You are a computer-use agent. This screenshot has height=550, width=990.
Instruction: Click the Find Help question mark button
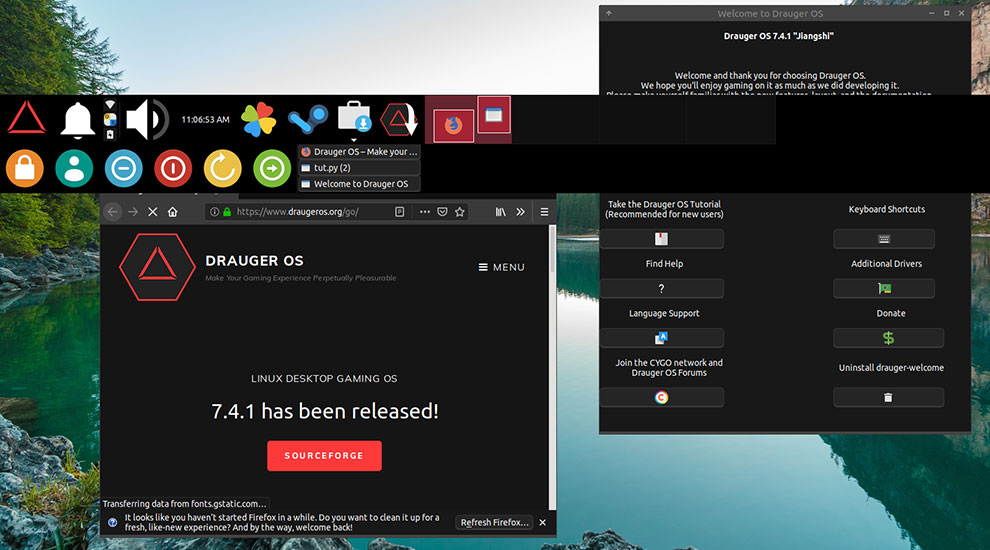tap(661, 289)
